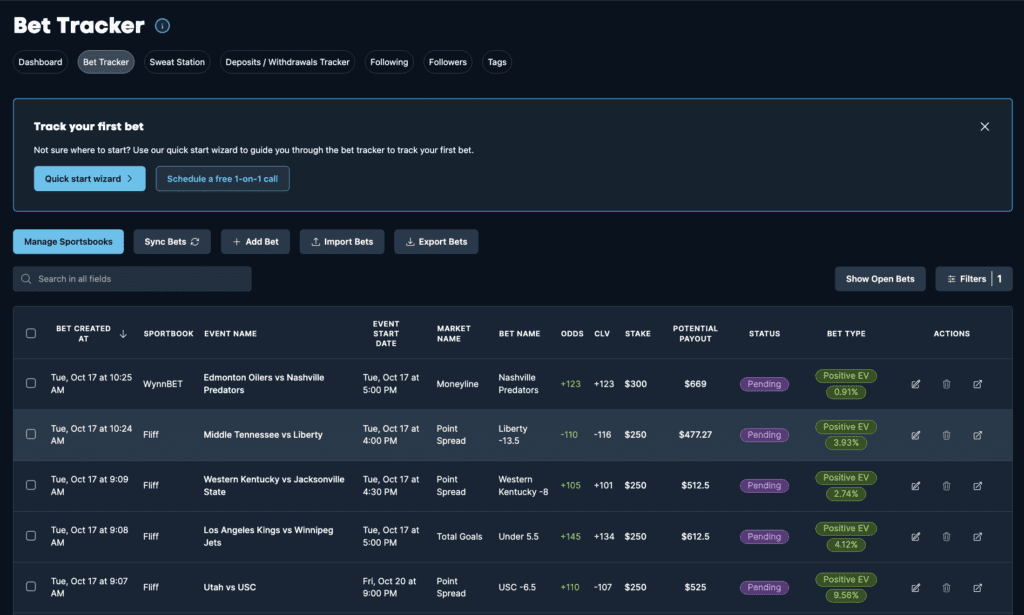
Task: Click the info icon beside Bet Tracker title
Action: click(163, 26)
